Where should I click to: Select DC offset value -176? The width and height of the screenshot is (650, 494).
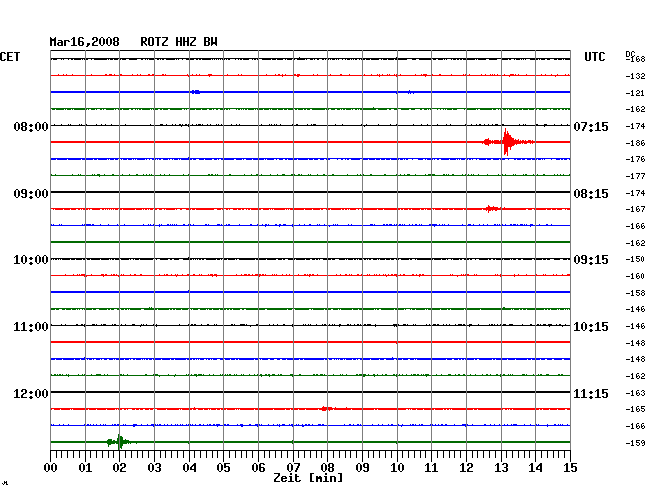635,159
